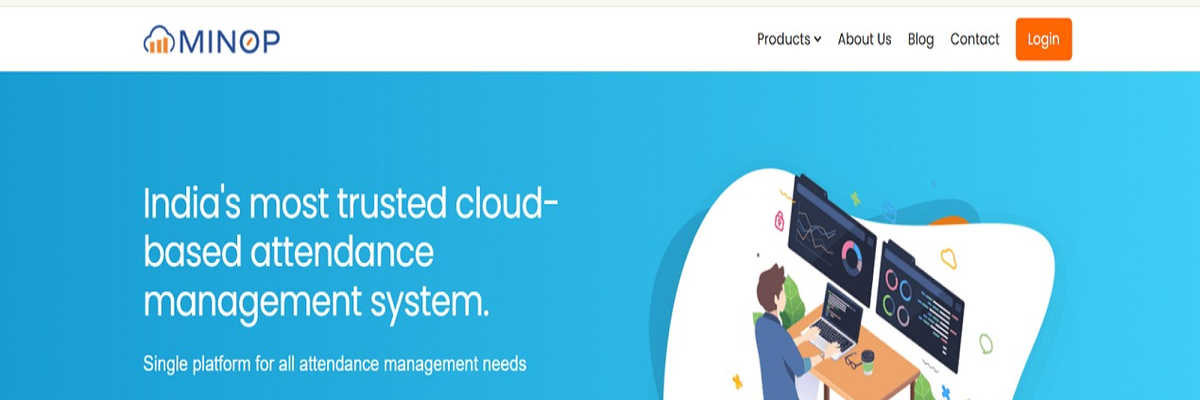Click the green speech bubble icon
Screen dimensions: 1200x400
[x=985, y=343]
